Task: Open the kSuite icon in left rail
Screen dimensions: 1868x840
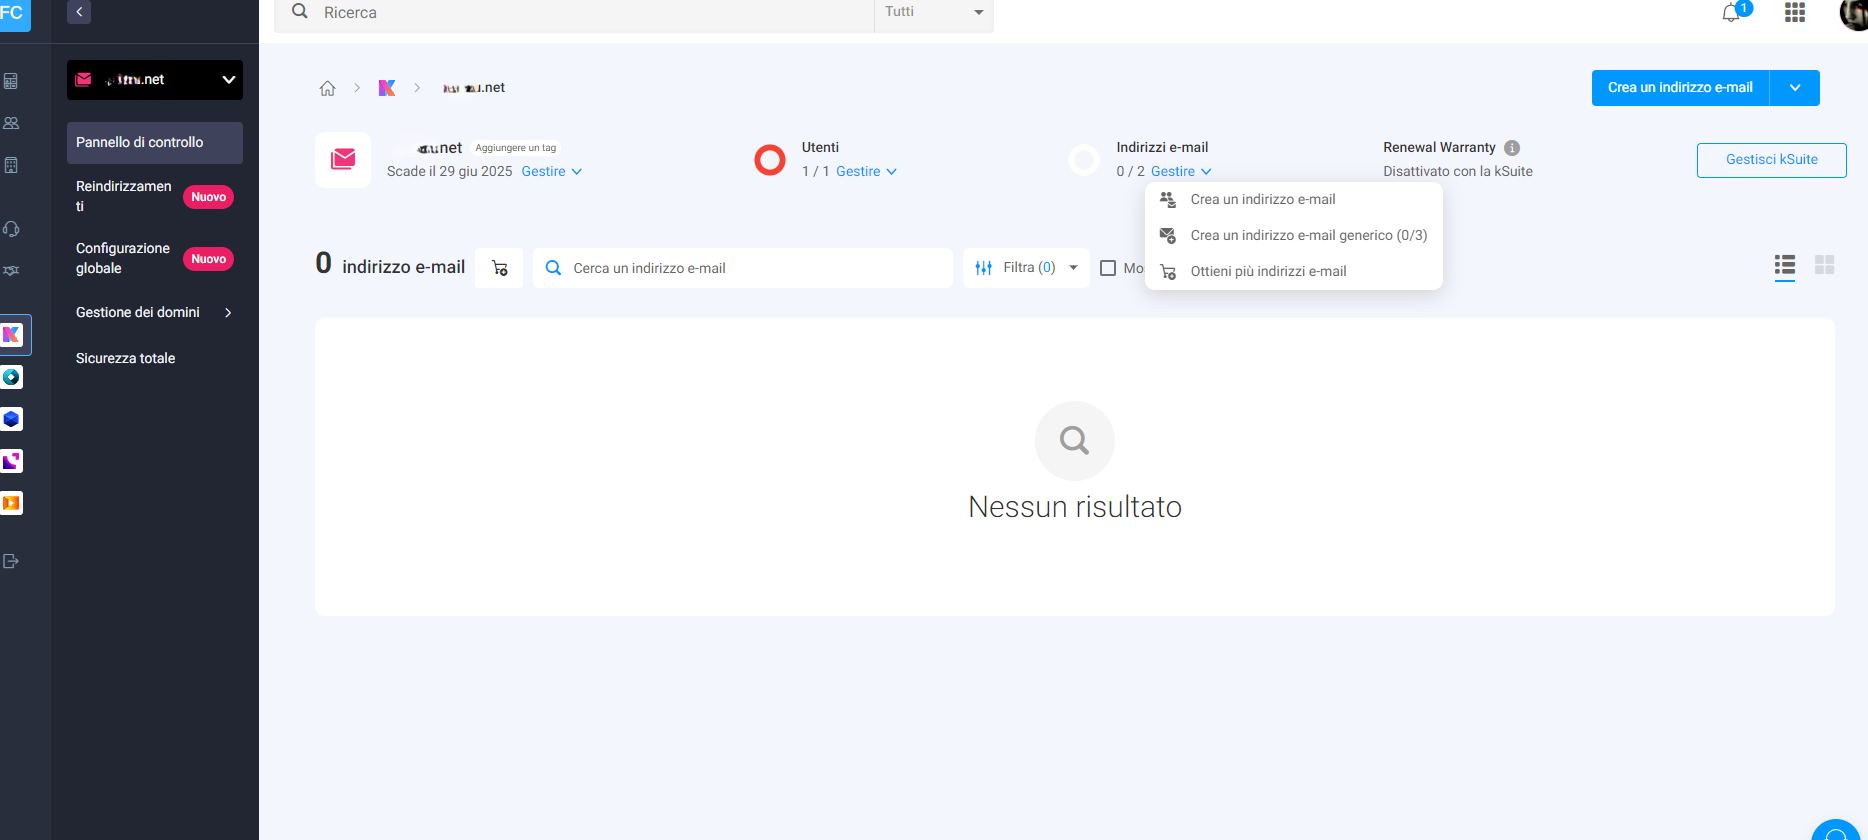Action: click(12, 335)
